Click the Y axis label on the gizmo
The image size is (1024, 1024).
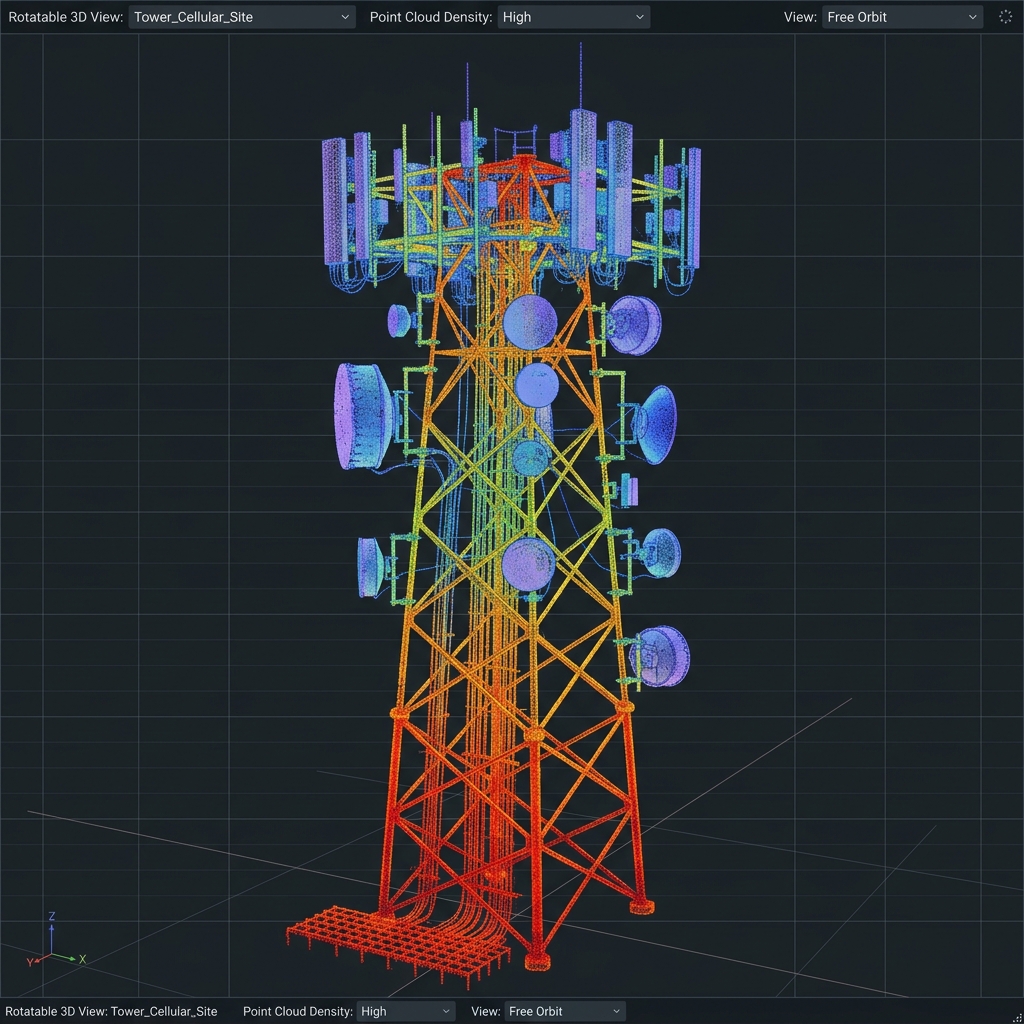[29, 963]
